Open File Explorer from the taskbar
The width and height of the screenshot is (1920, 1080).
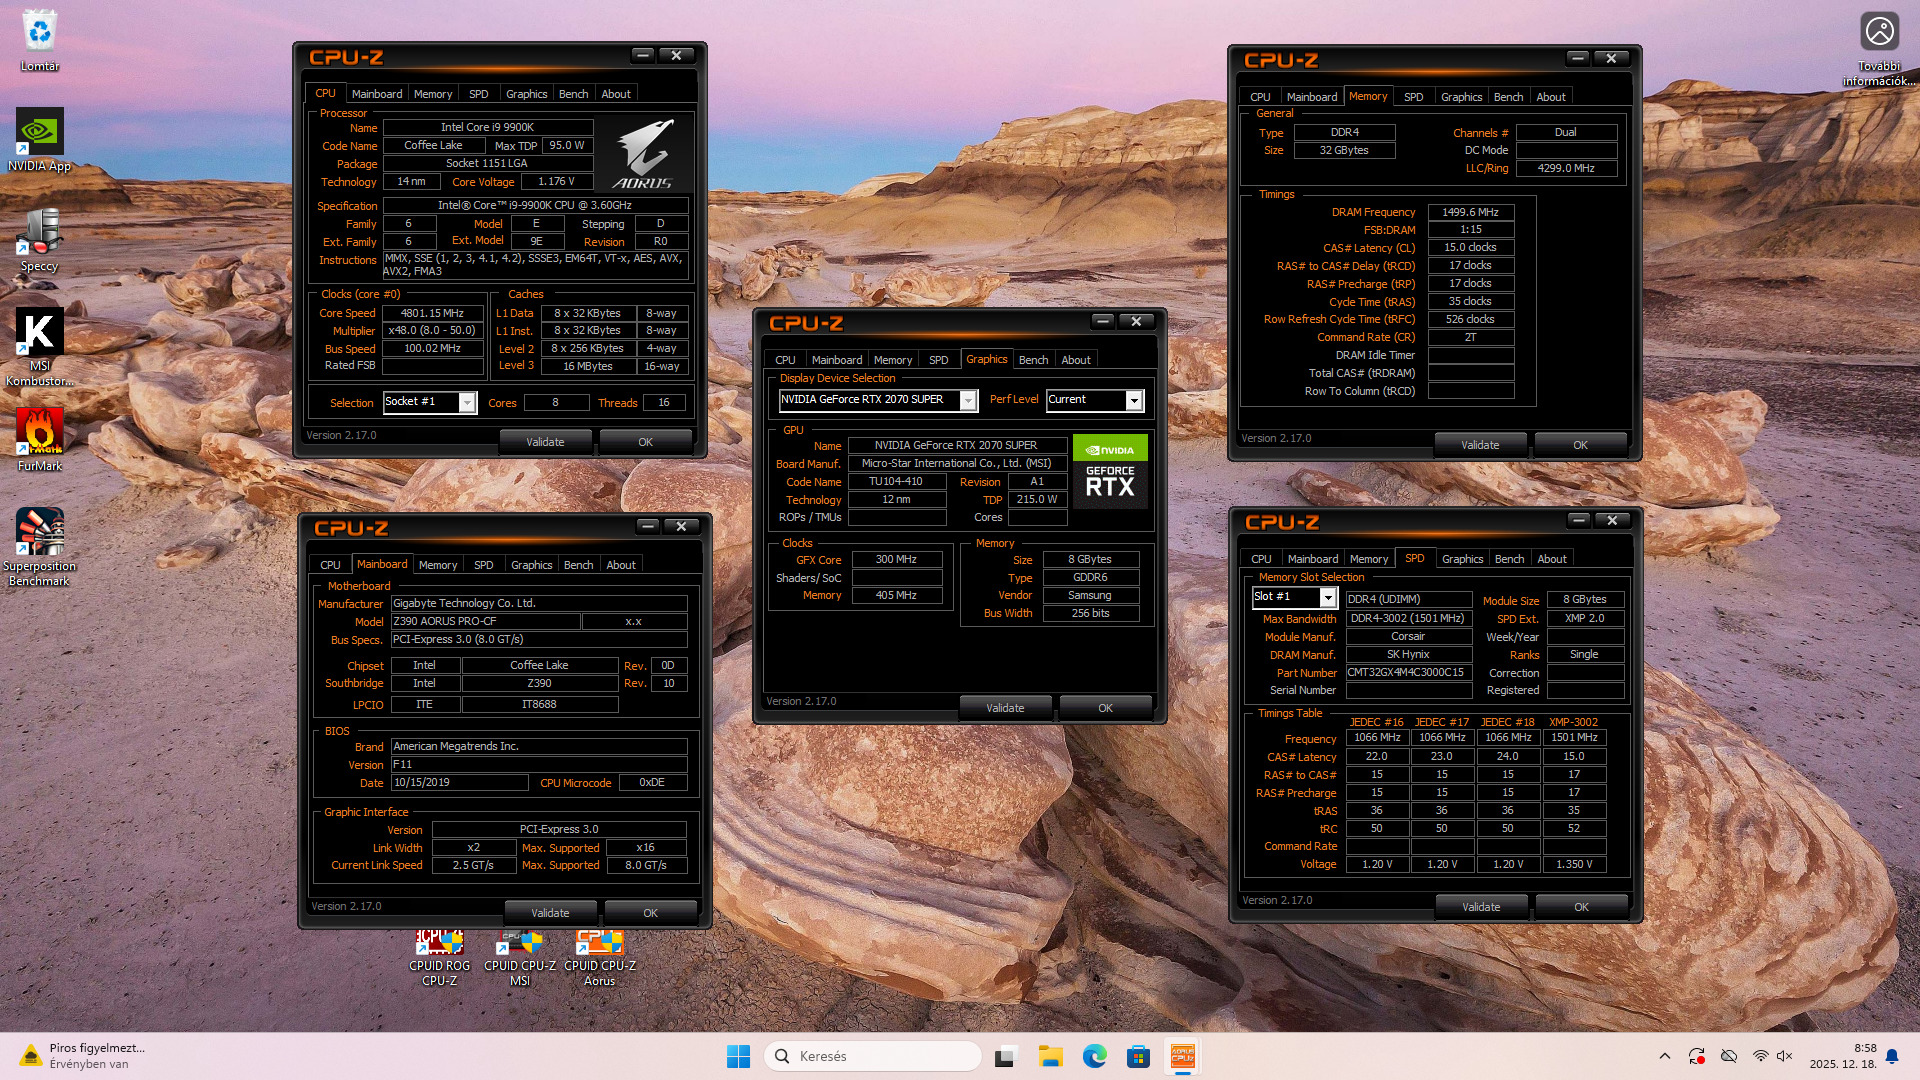[1050, 1056]
